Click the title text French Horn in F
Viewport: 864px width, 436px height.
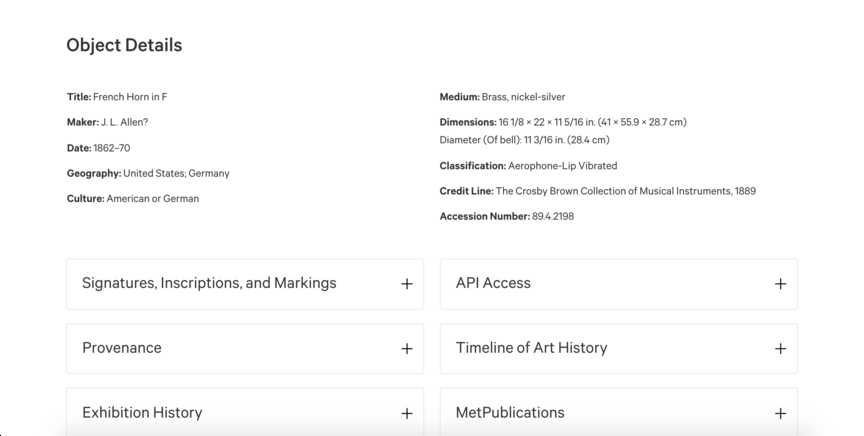[x=130, y=97]
